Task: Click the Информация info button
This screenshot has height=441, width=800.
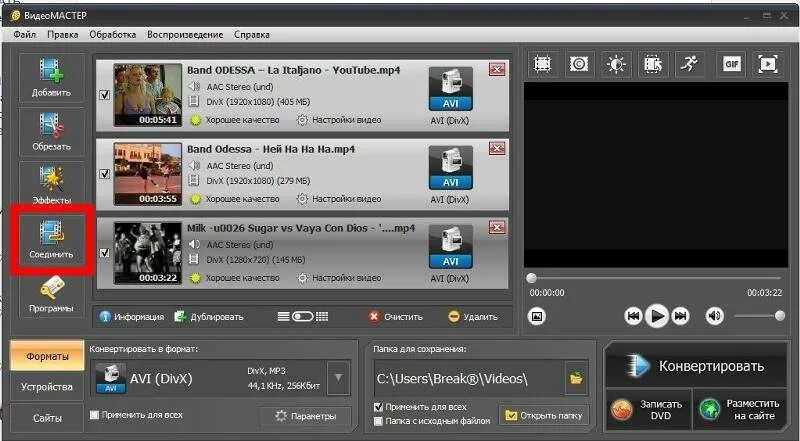Action: (x=132, y=316)
